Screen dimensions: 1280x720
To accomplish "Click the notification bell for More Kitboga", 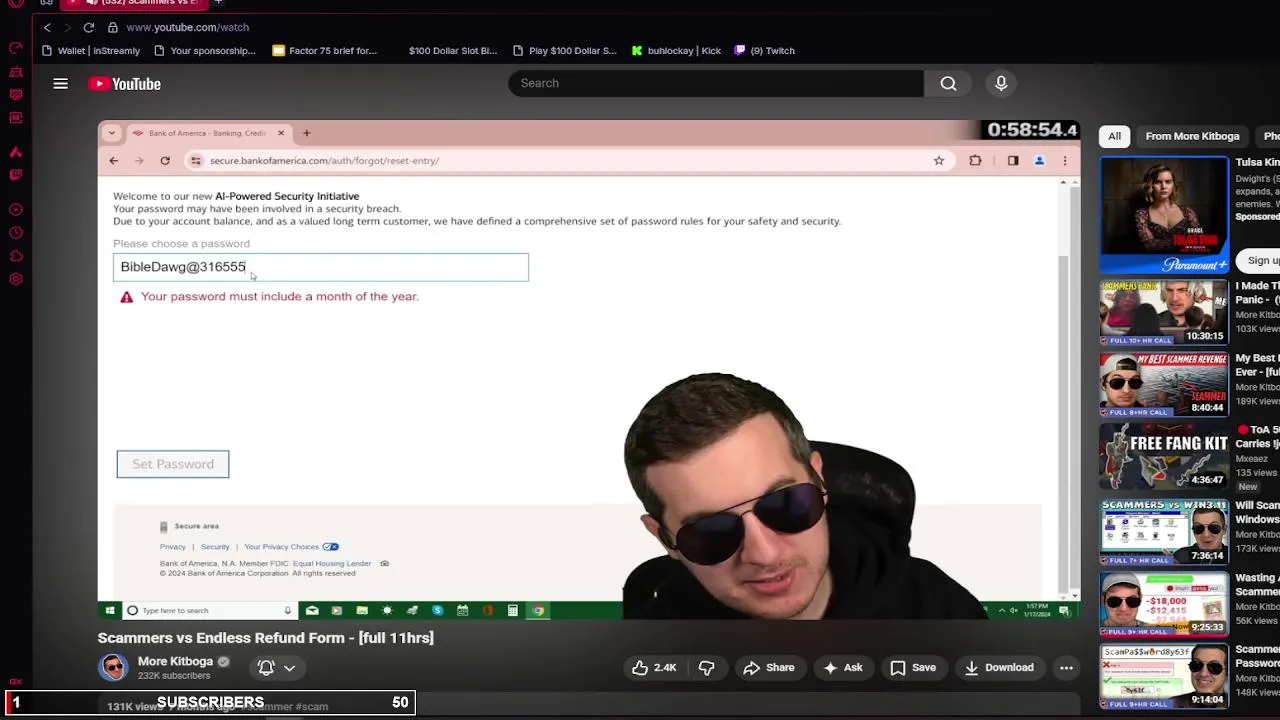I will pos(266,667).
